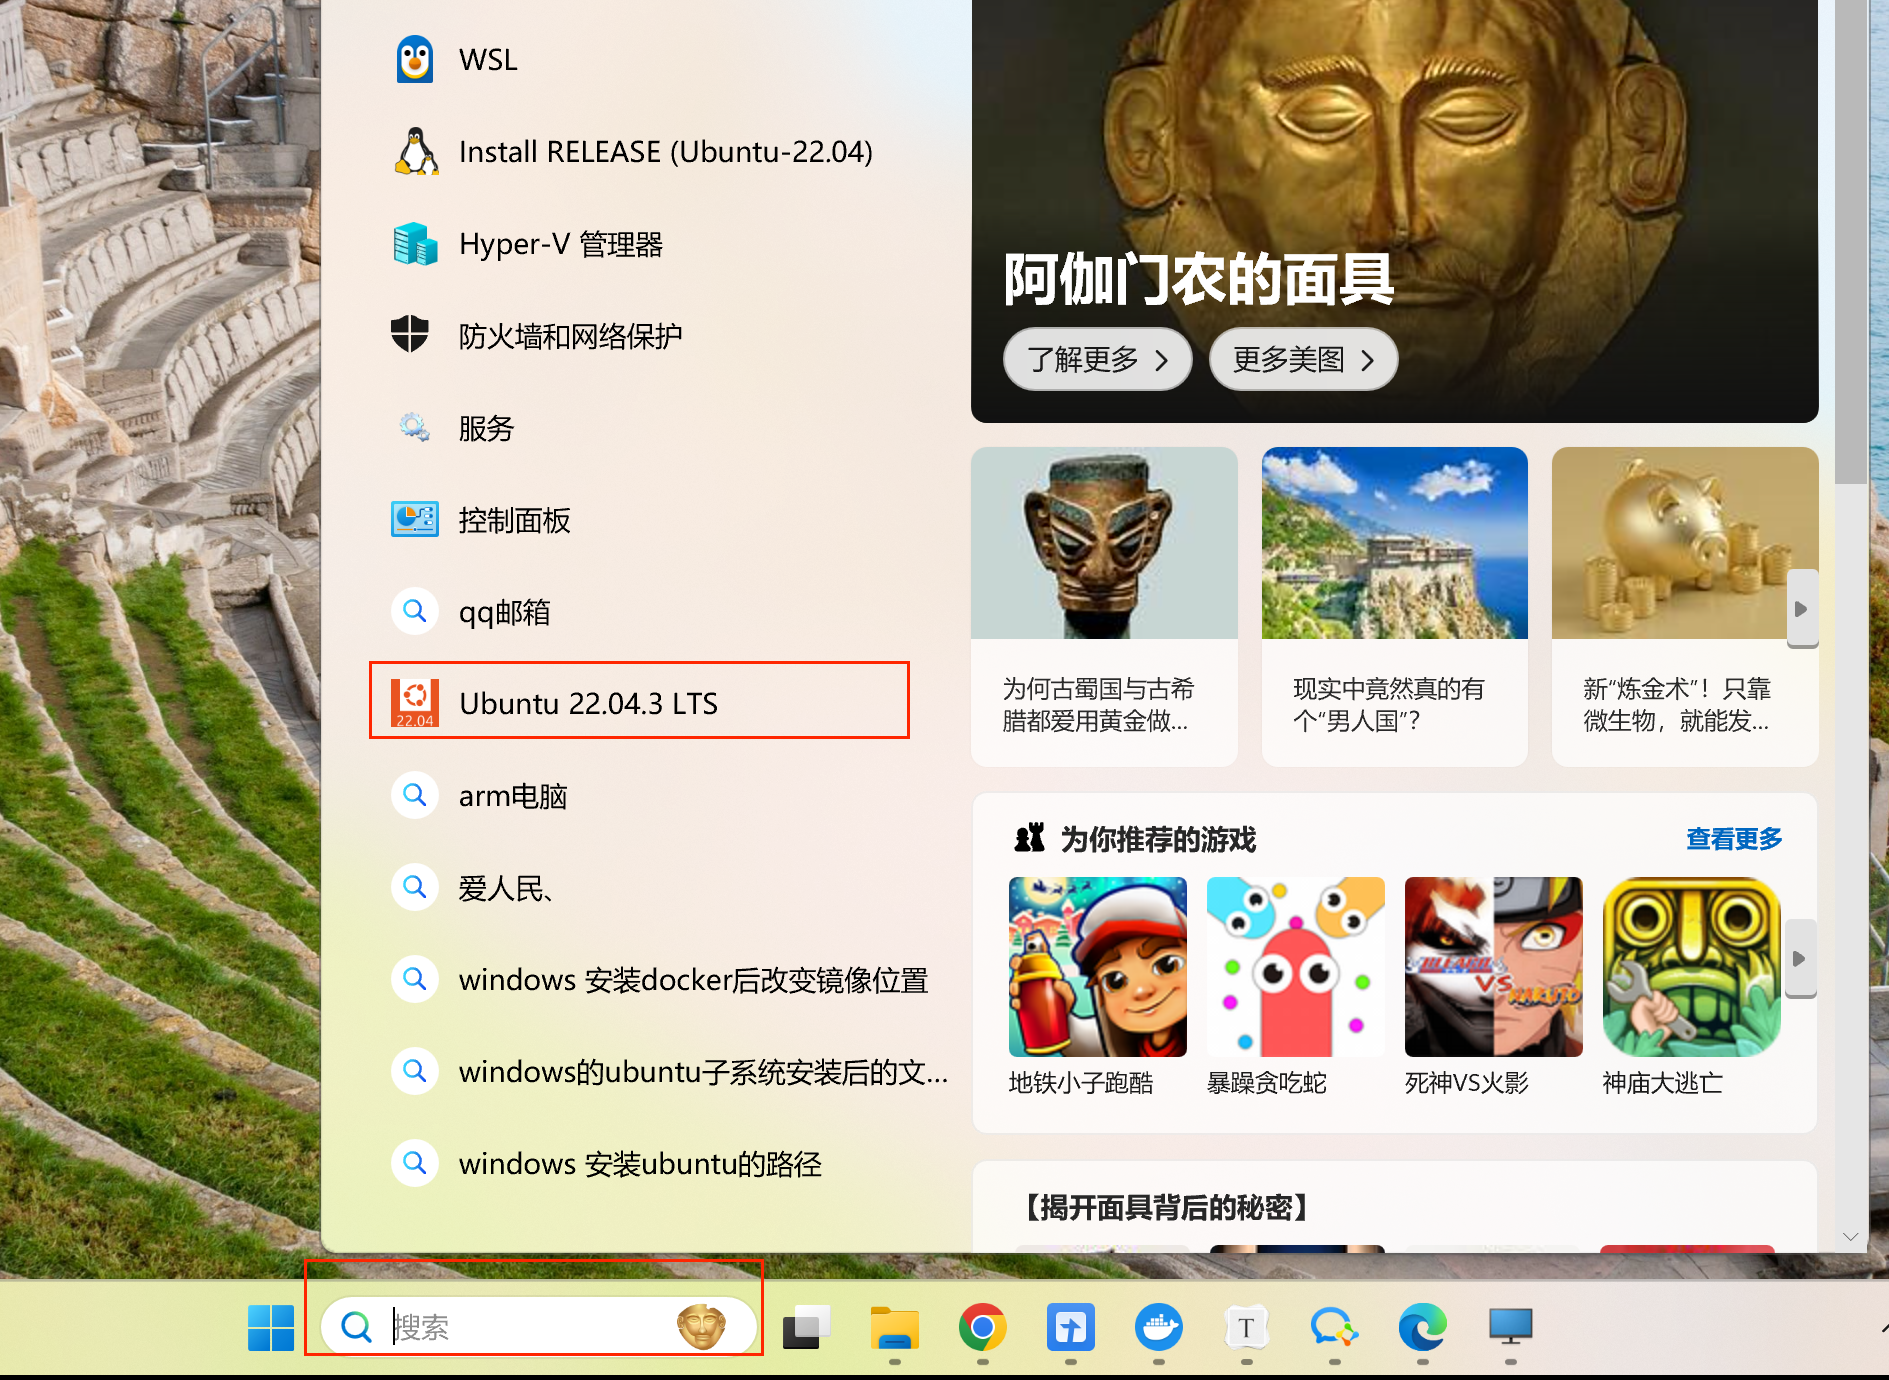Click the 了解更多 button

[x=1097, y=359]
